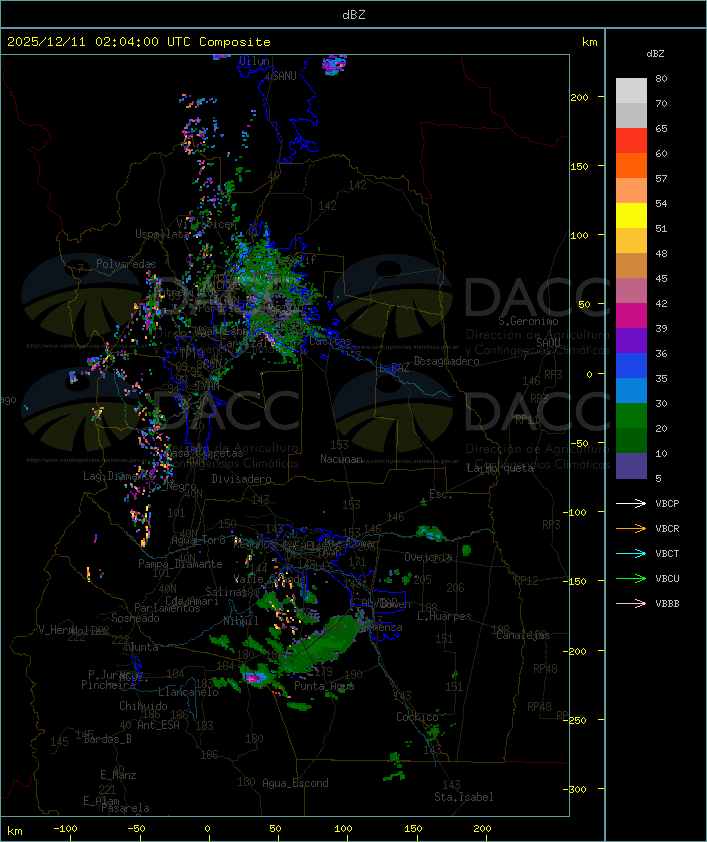Screen dimensions: 707x842
Task: Pick the royal blue 35–36 dBZ swatch
Action: (631, 365)
